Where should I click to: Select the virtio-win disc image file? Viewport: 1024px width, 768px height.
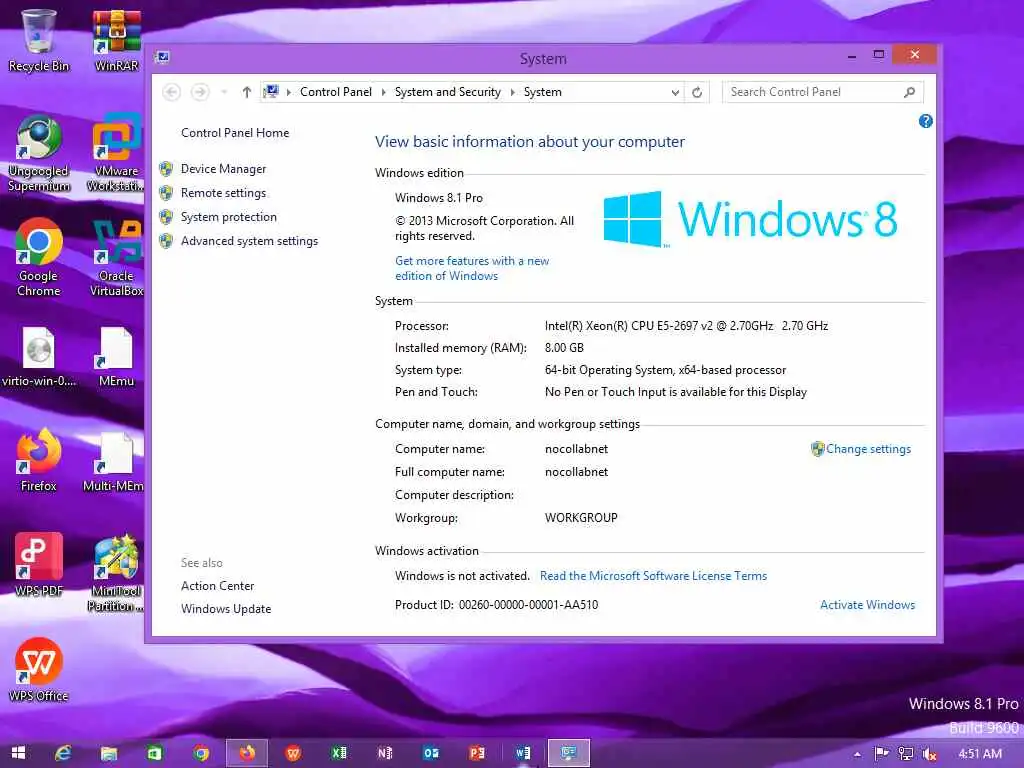pyautogui.click(x=39, y=357)
